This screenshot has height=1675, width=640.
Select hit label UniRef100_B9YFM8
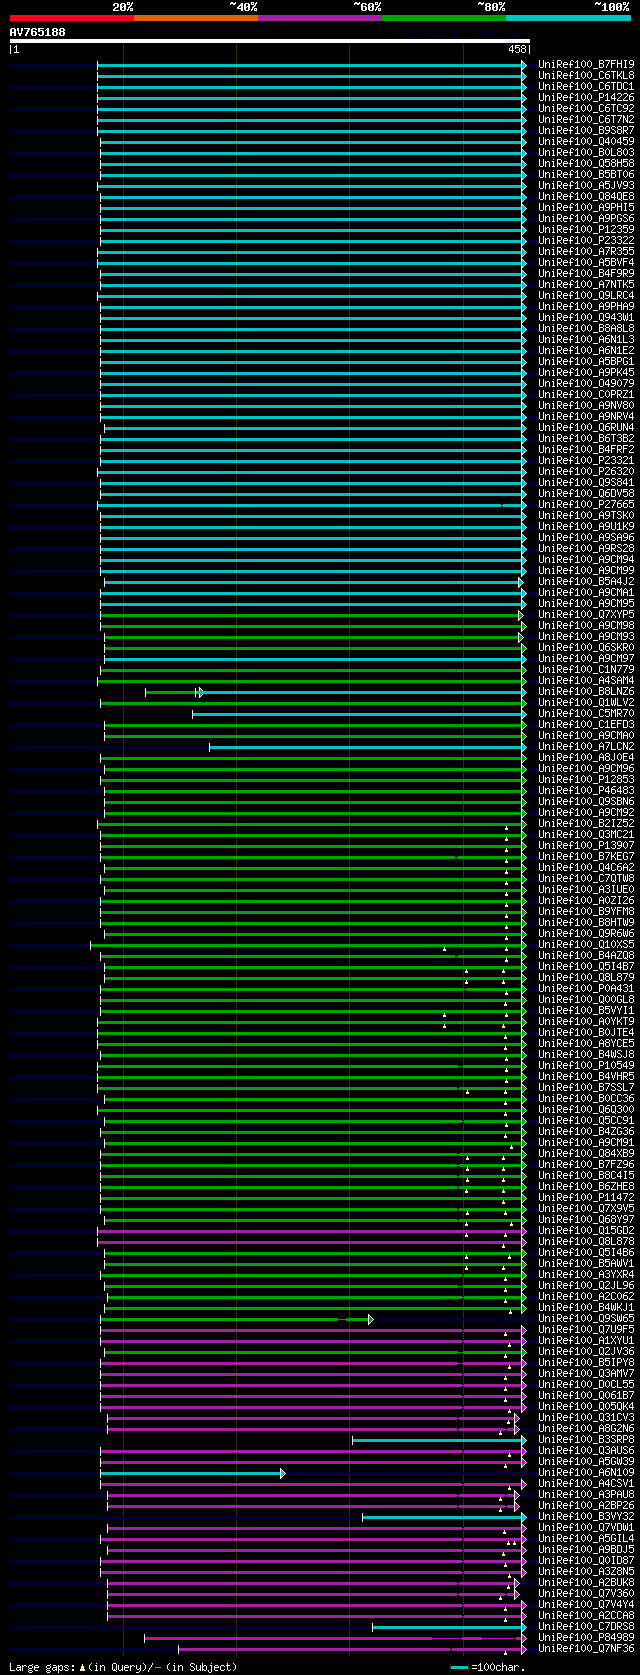coord(586,911)
